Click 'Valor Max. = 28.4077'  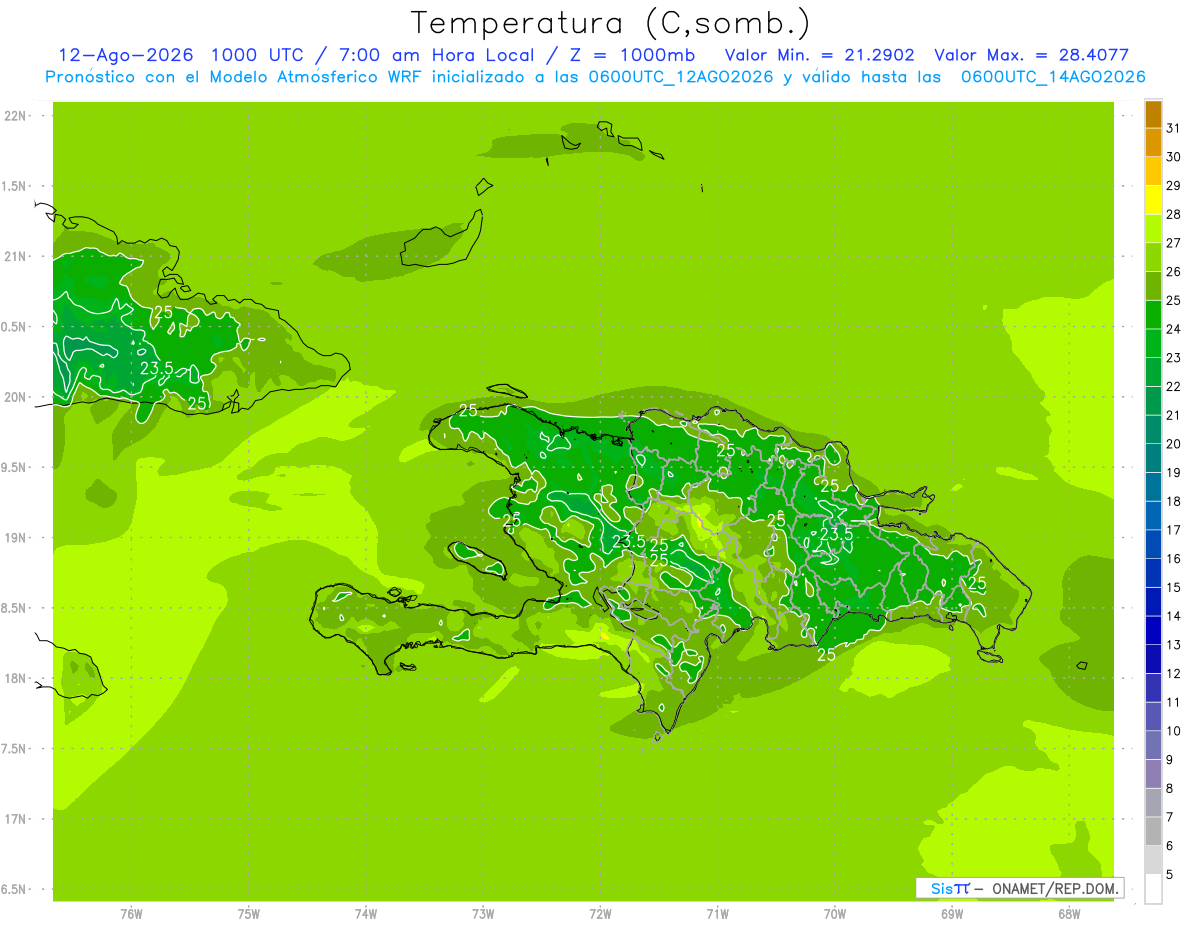click(1031, 55)
